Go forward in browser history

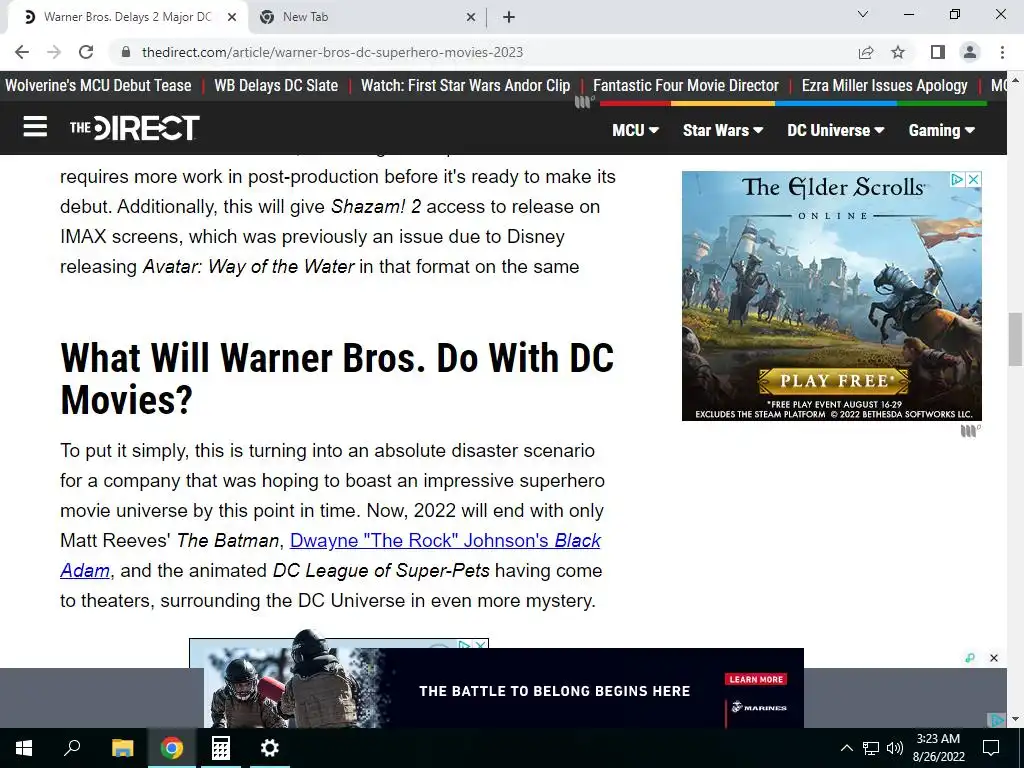pyautogui.click(x=54, y=52)
